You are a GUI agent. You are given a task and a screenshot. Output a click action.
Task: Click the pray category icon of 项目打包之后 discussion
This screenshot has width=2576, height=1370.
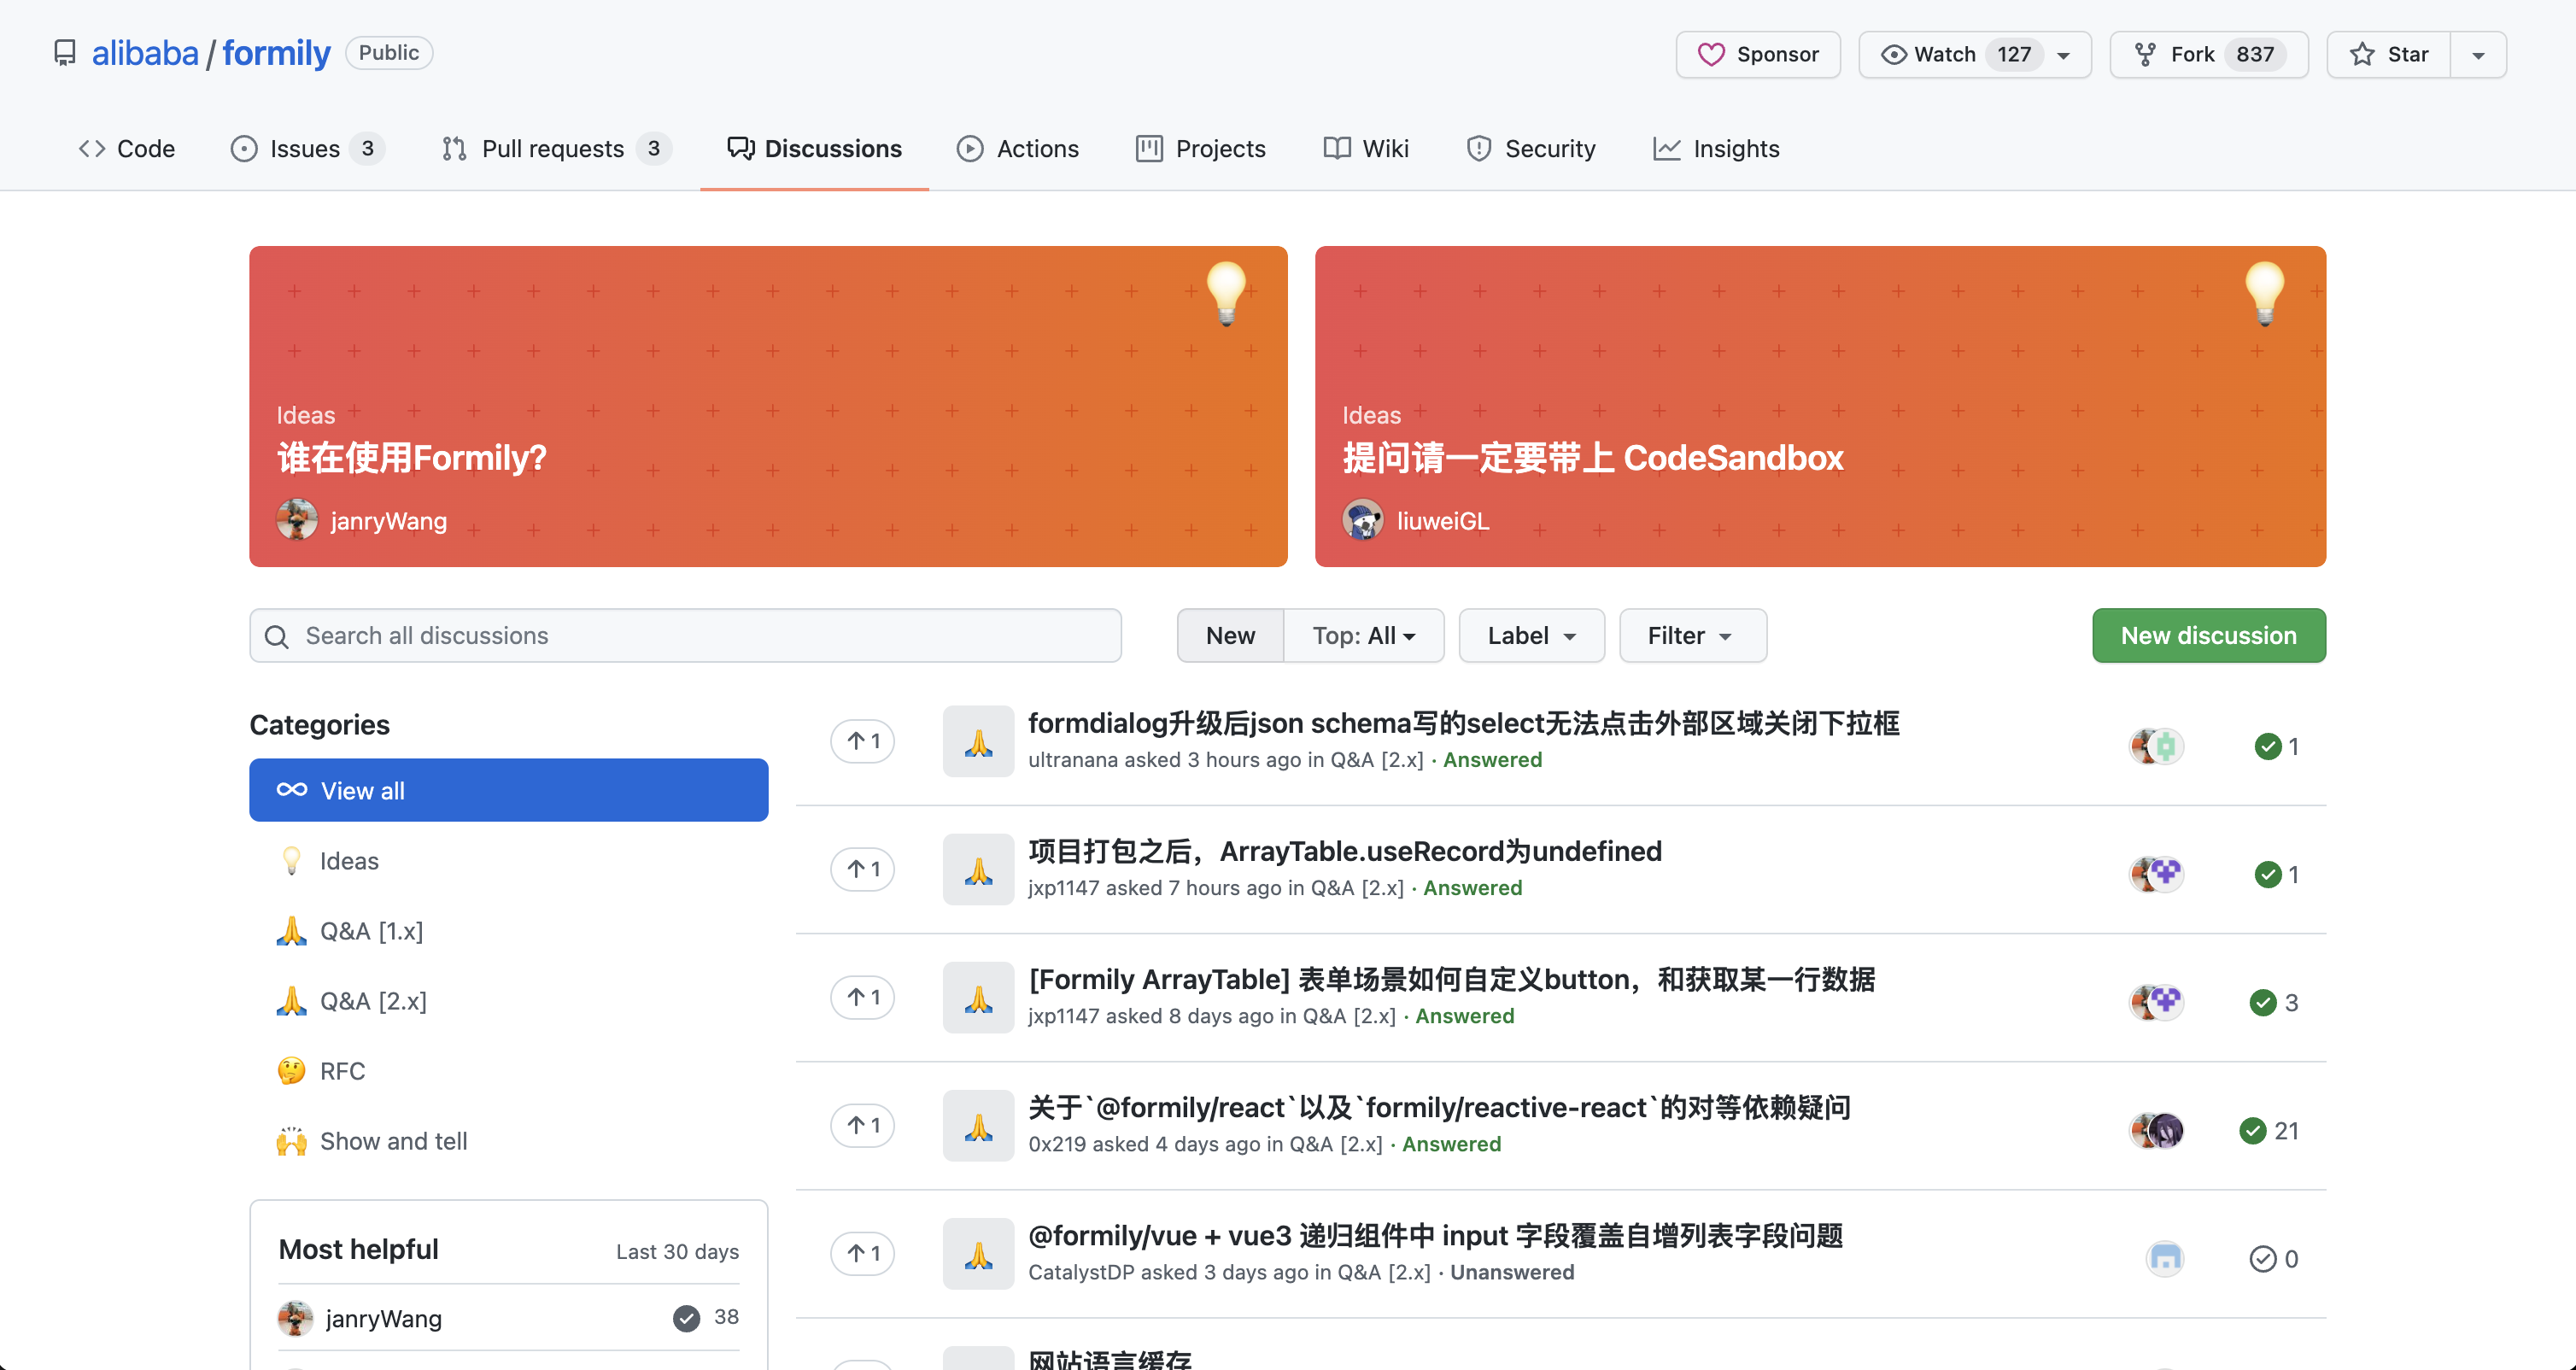pos(978,869)
